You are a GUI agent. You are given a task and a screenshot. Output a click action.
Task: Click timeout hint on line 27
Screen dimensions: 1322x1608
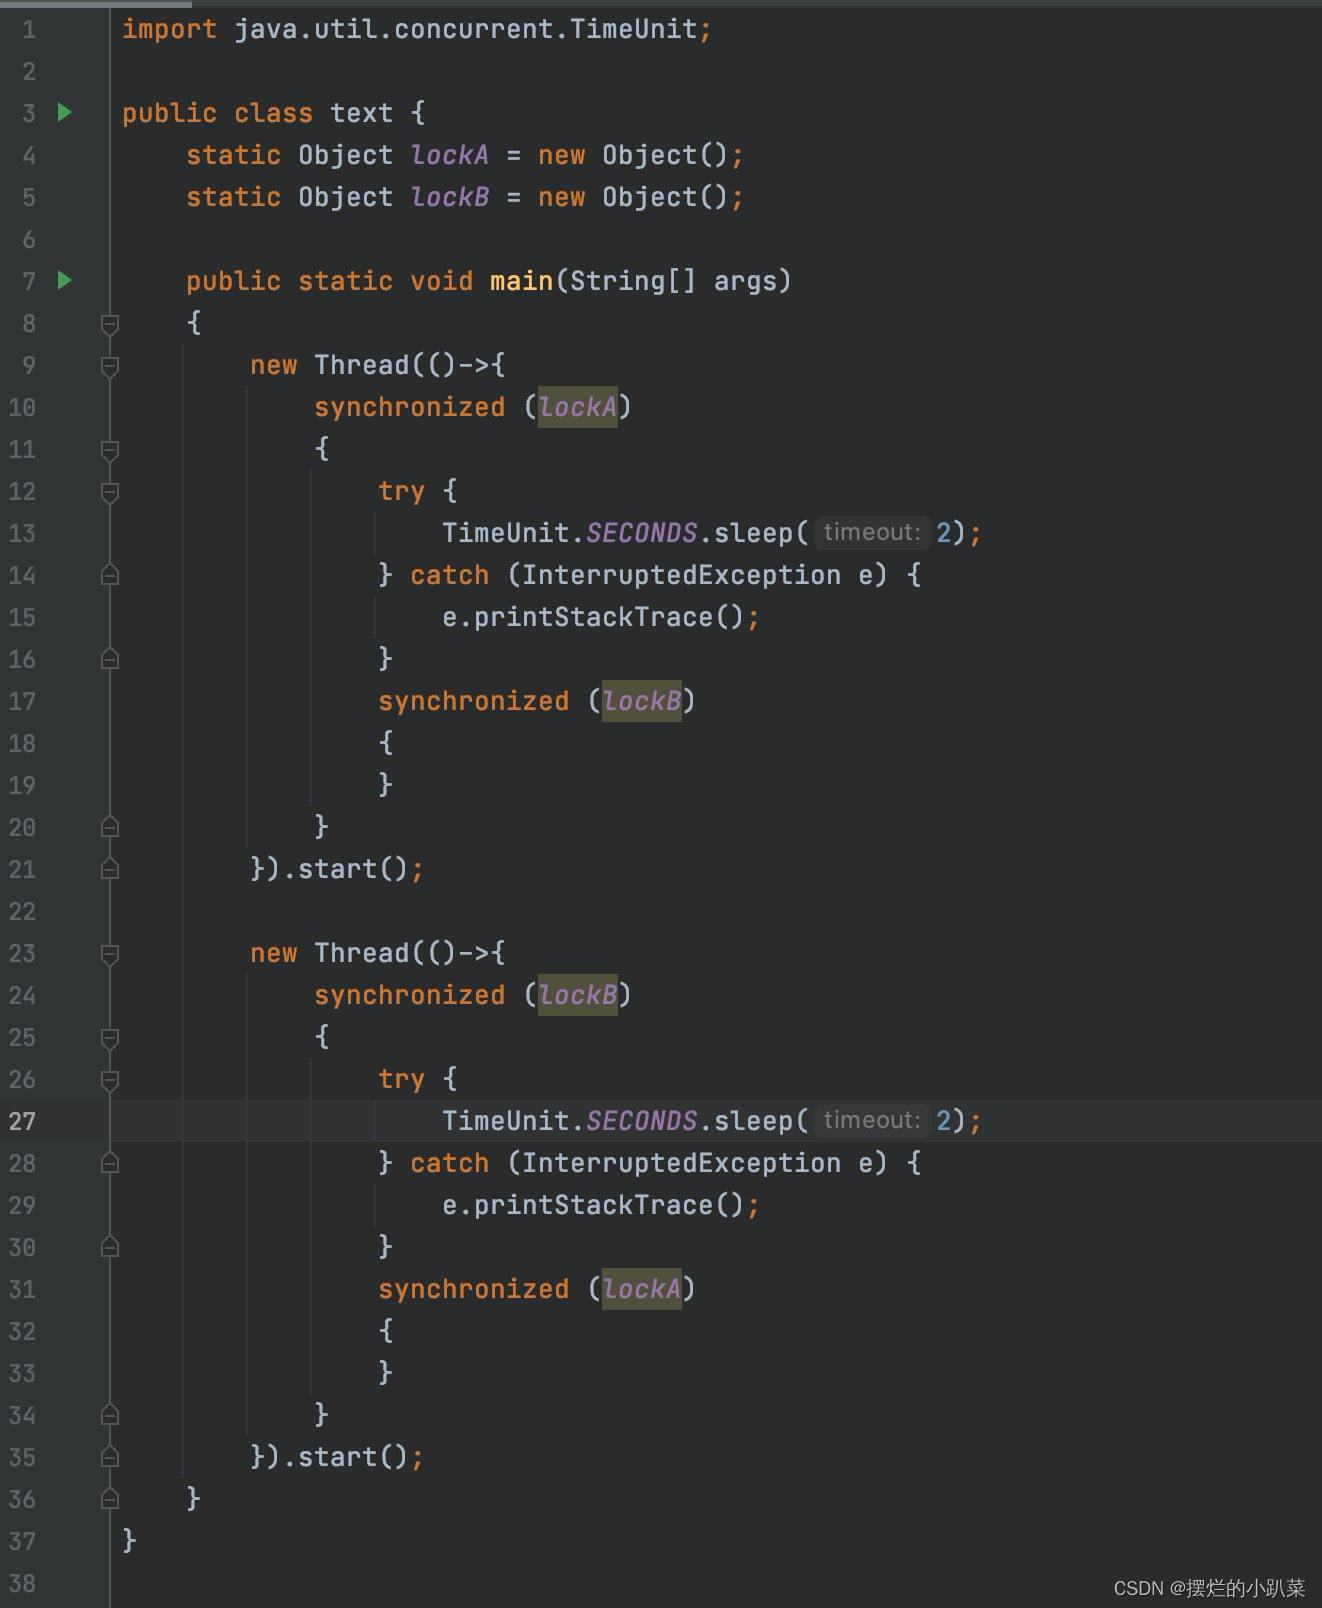(871, 1120)
